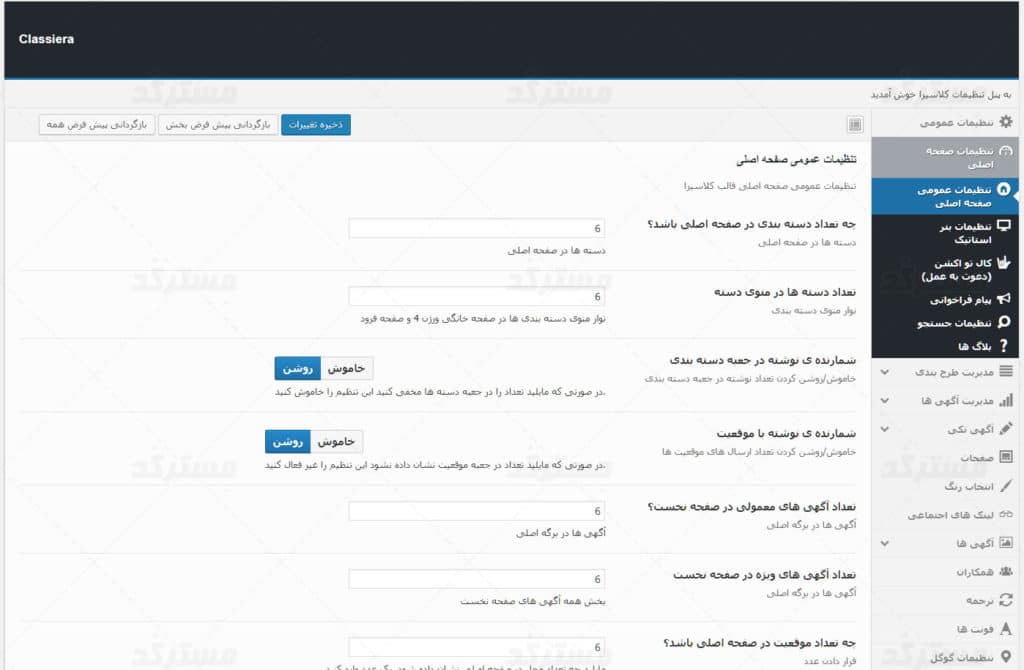The height and width of the screenshot is (670, 1024).
Task: Click the welcome text به پنل تنظیمات کلاسیرا خوش آمدید
Action: click(941, 95)
